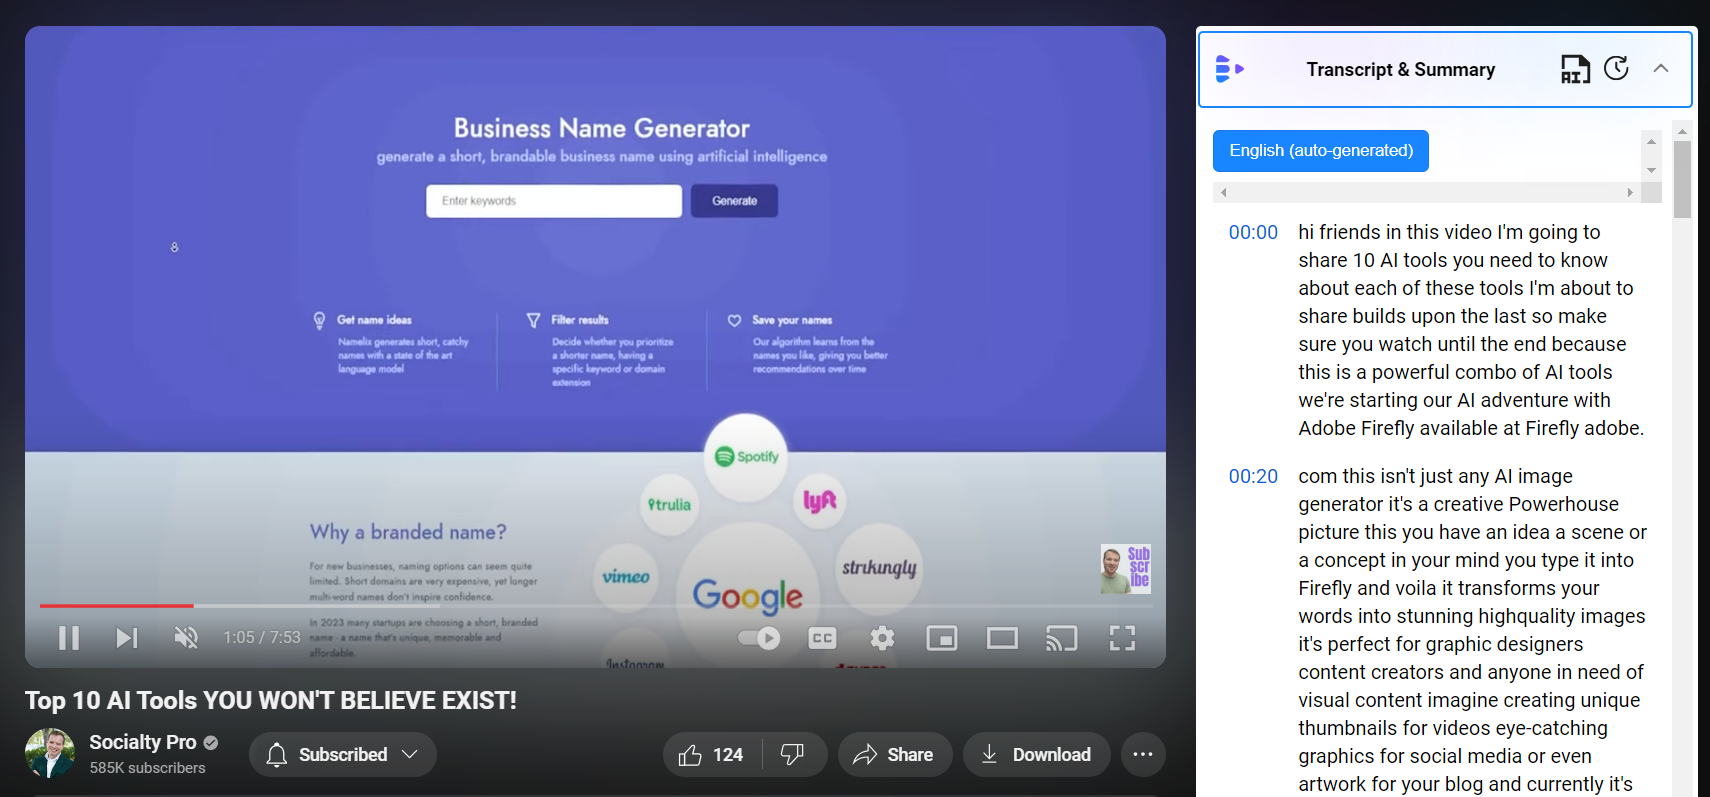This screenshot has height=797, width=1710.
Task: Unmute the video volume
Action: click(186, 638)
